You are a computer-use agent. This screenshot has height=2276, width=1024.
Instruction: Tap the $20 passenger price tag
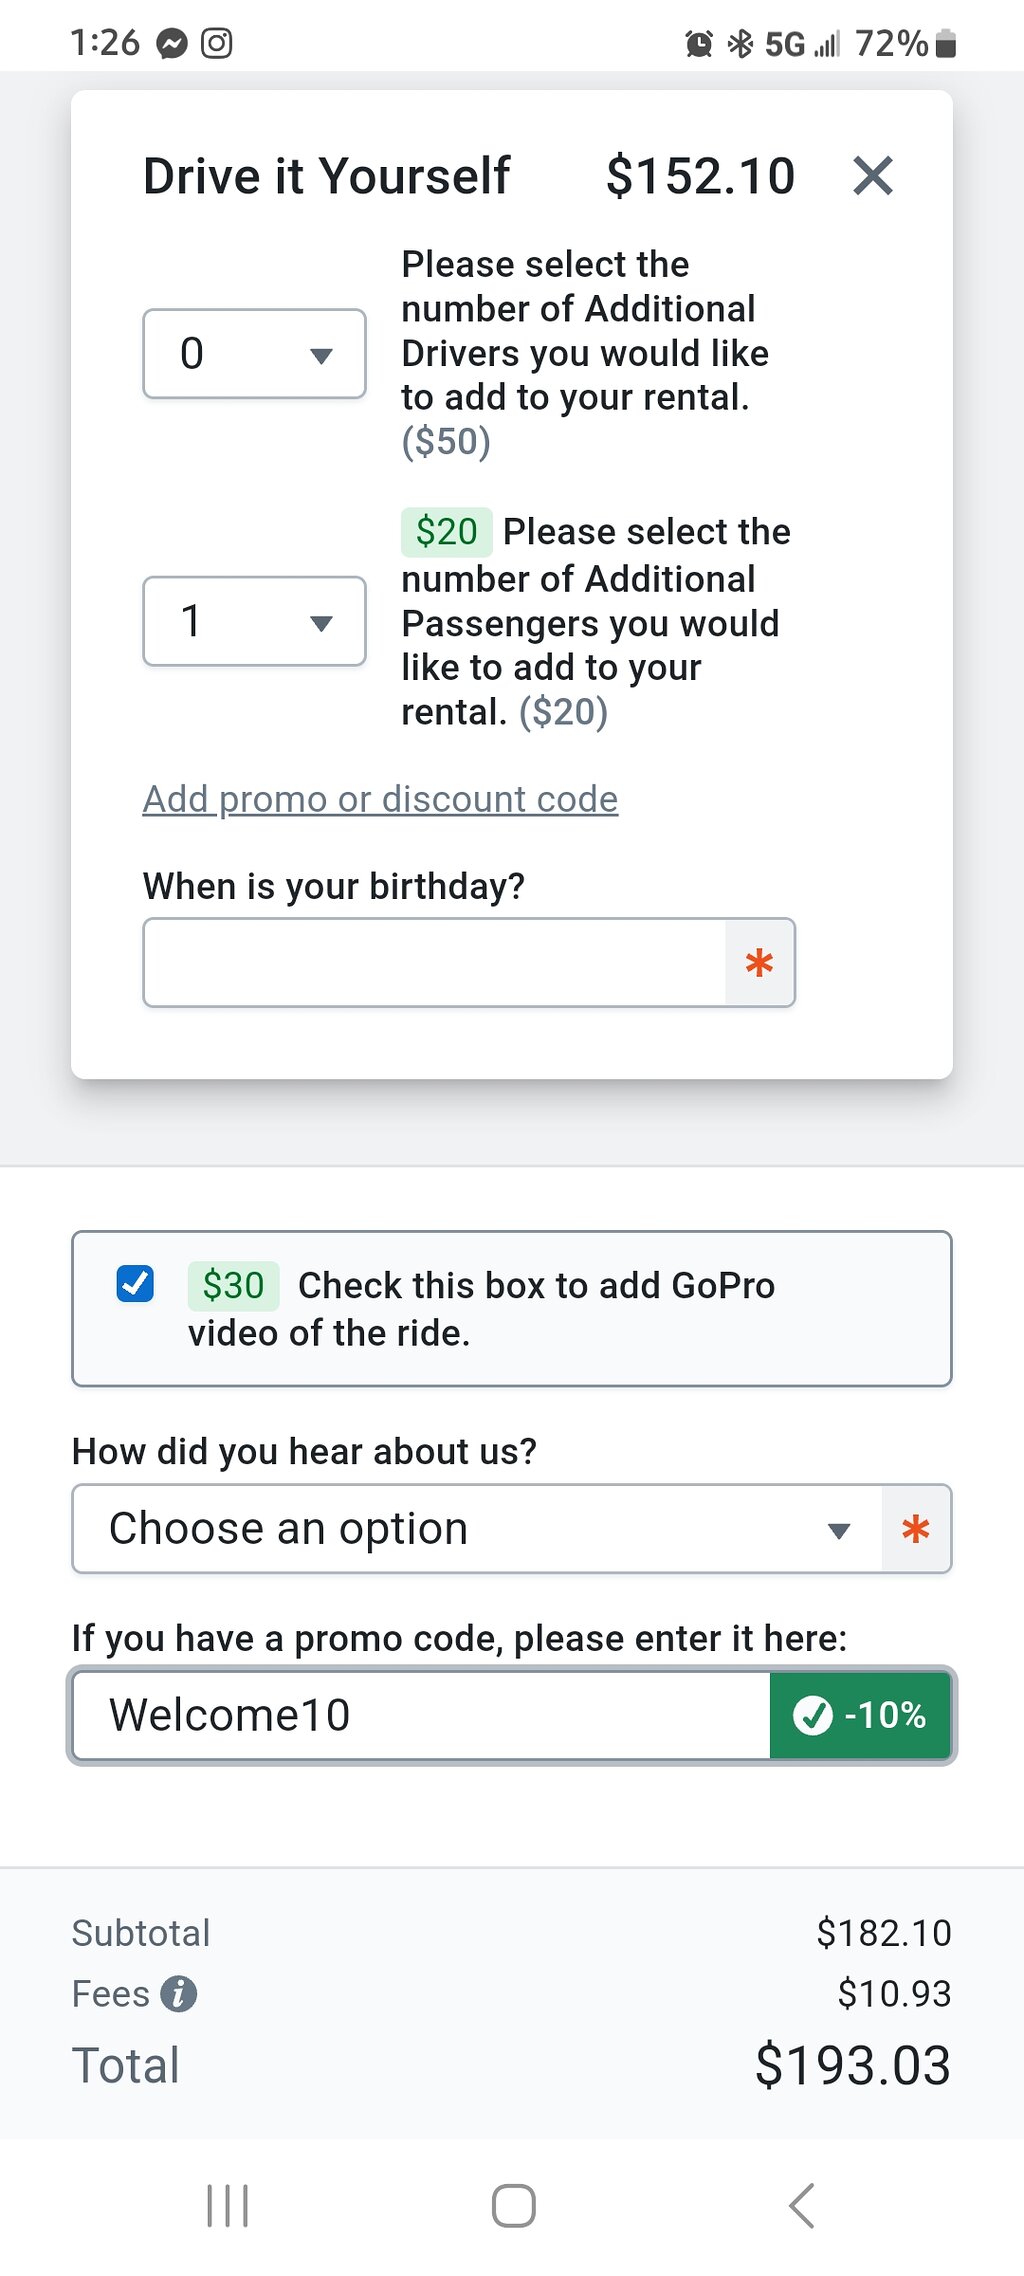point(446,532)
